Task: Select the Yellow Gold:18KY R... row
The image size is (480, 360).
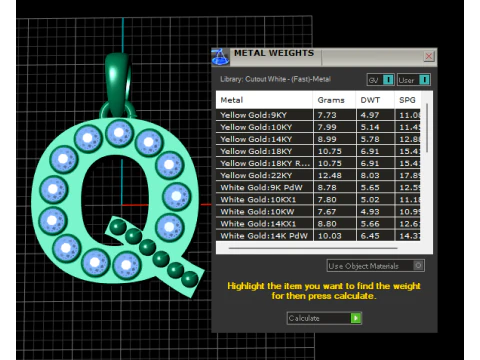Action: (318, 163)
